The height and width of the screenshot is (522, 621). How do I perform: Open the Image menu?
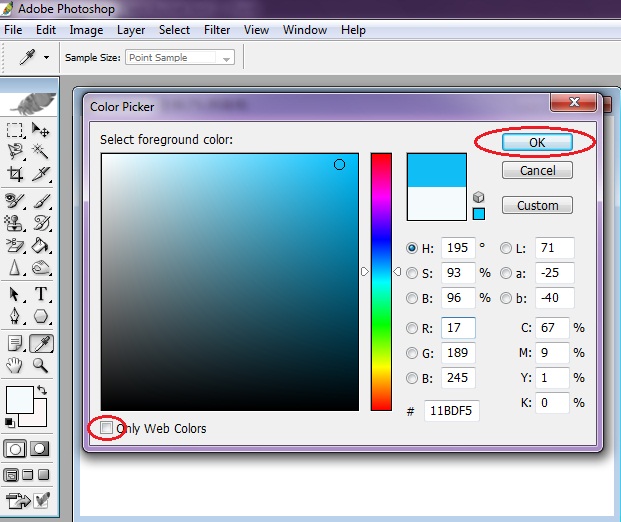pyautogui.click(x=86, y=30)
